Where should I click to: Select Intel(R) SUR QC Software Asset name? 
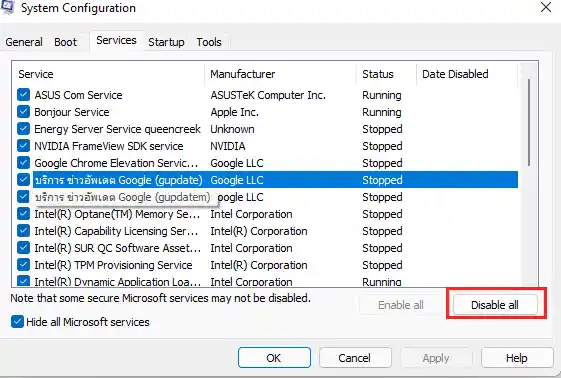coord(117,248)
